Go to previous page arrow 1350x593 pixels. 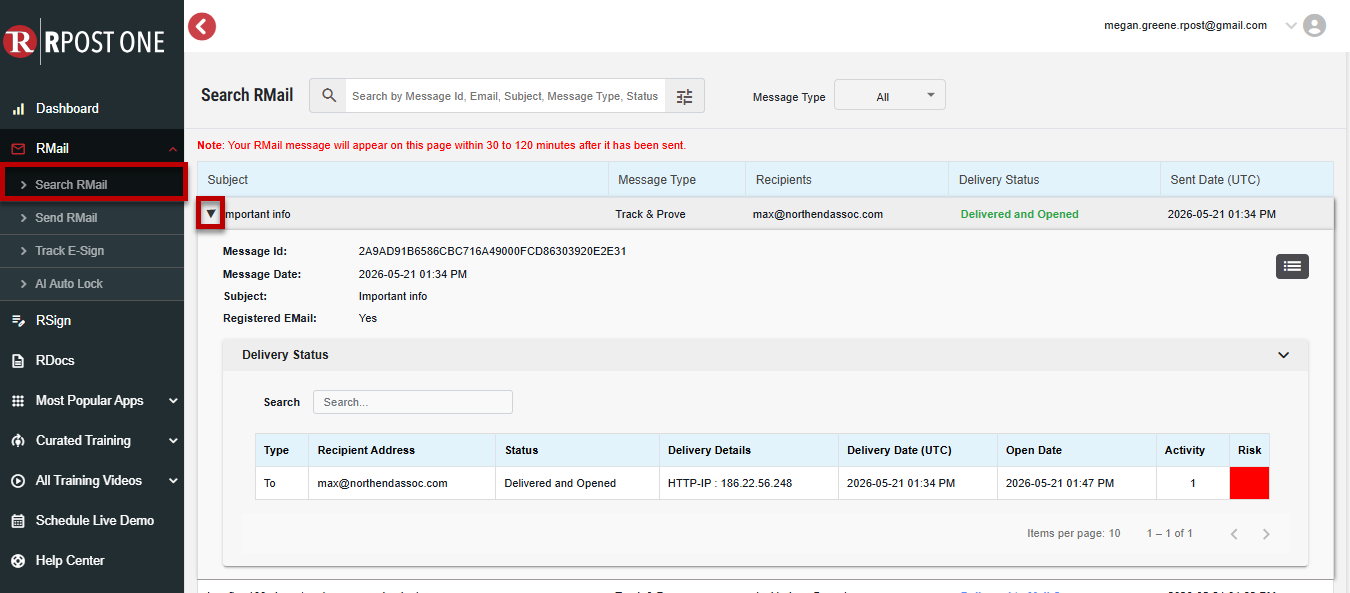click(1234, 534)
